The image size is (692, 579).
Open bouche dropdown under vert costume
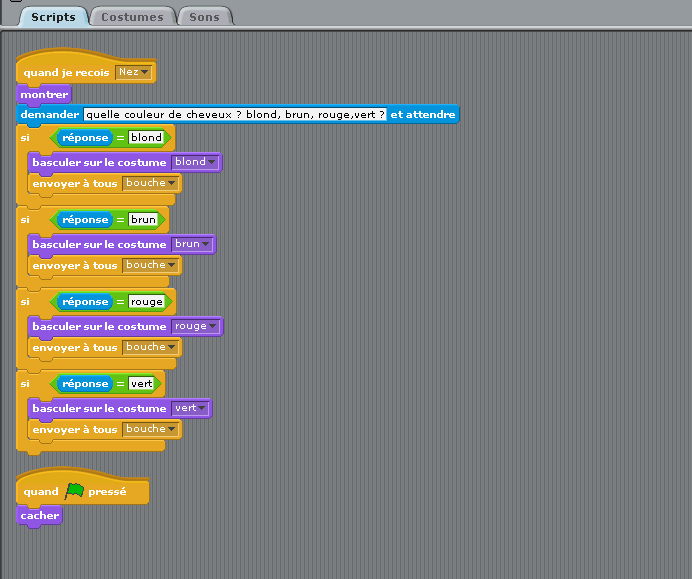(150, 429)
